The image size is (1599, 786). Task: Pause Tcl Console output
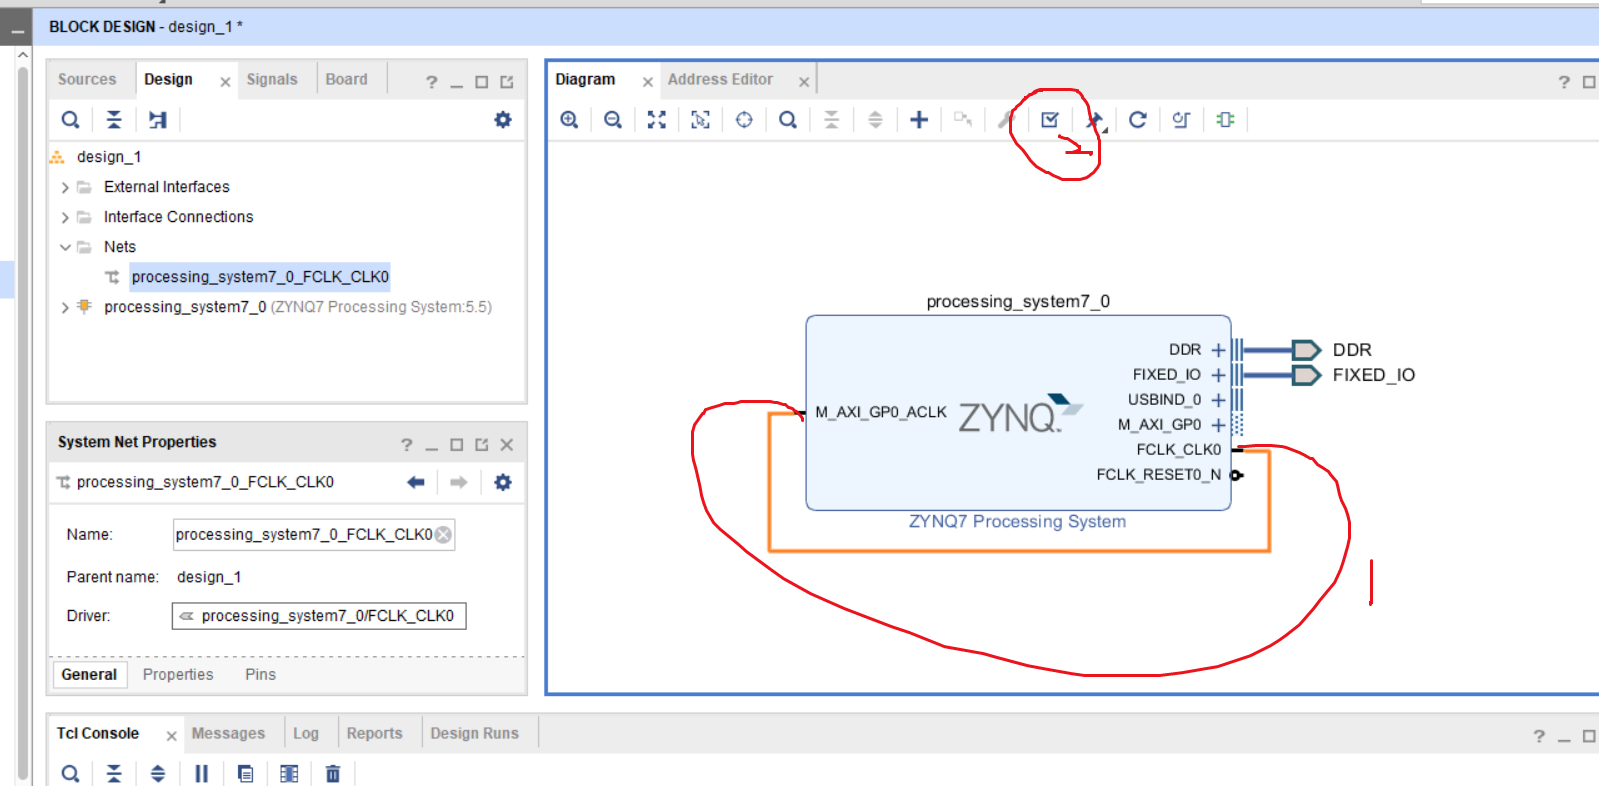[x=201, y=774]
